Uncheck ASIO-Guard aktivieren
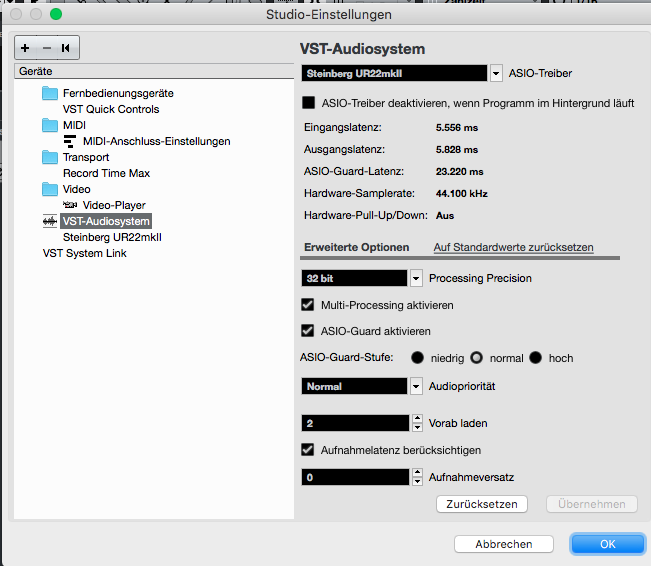Image resolution: width=651 pixels, height=566 pixels. pos(308,331)
